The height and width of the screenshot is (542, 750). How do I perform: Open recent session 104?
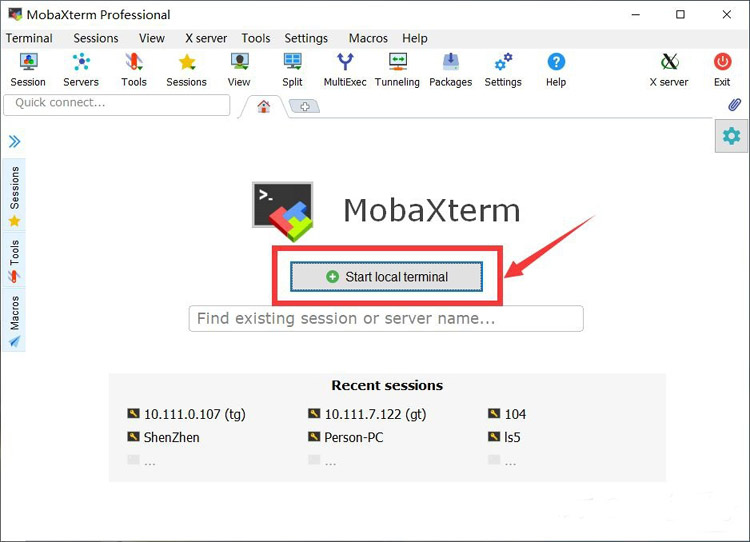point(507,414)
